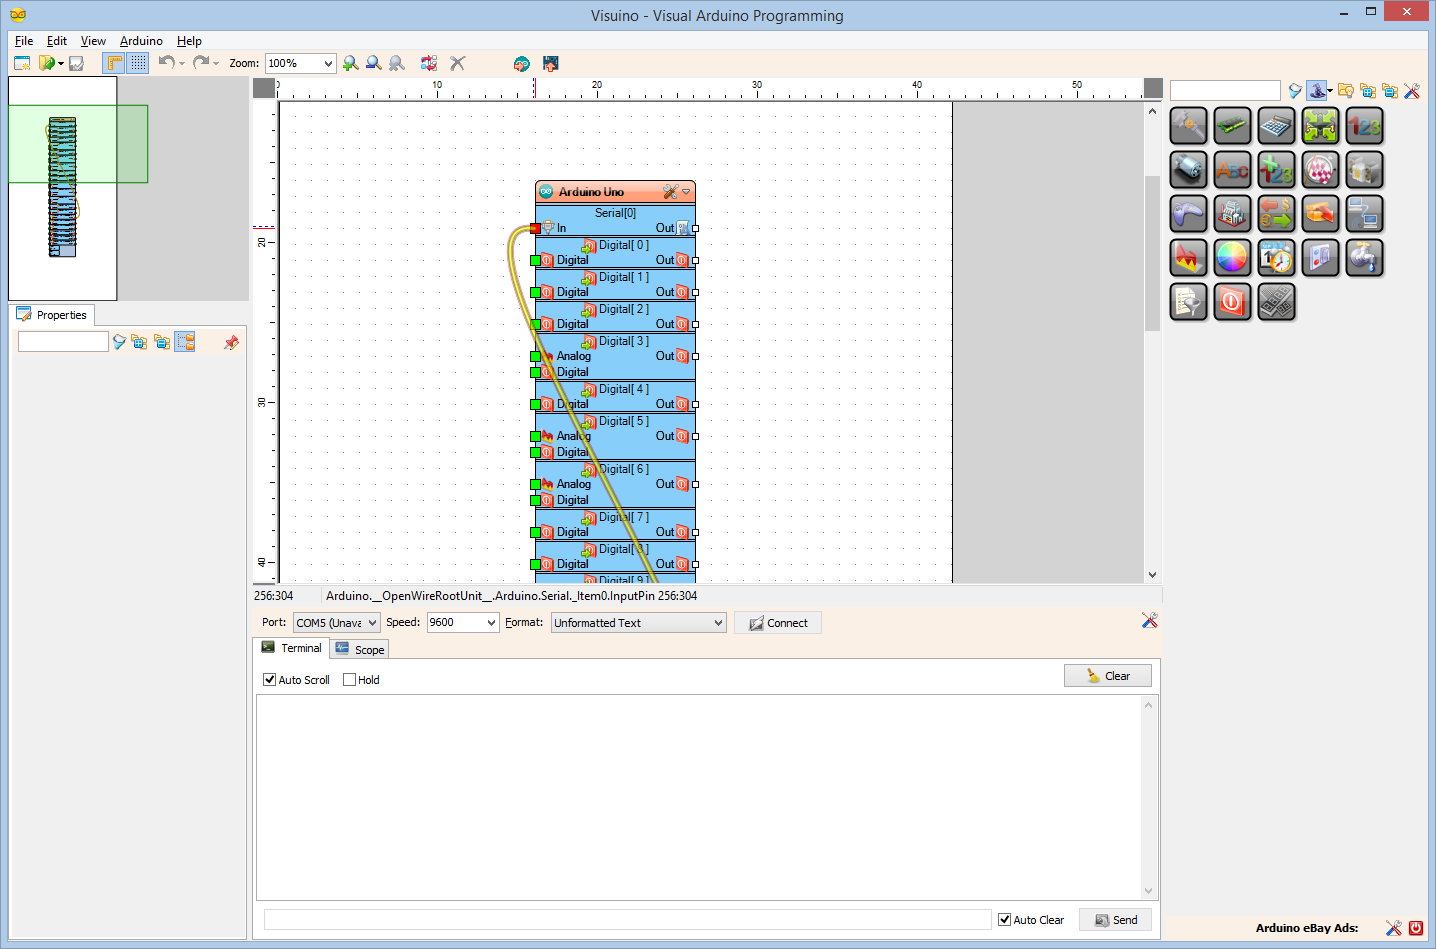This screenshot has height=949, width=1436.
Task: Click the filter funnel icon above the component palette
Action: [x=1294, y=91]
